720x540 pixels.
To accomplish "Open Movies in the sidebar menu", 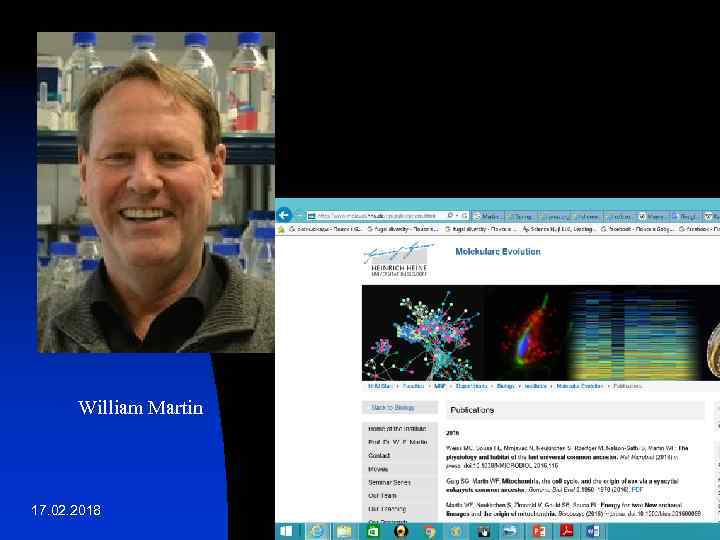I will pyautogui.click(x=378, y=469).
